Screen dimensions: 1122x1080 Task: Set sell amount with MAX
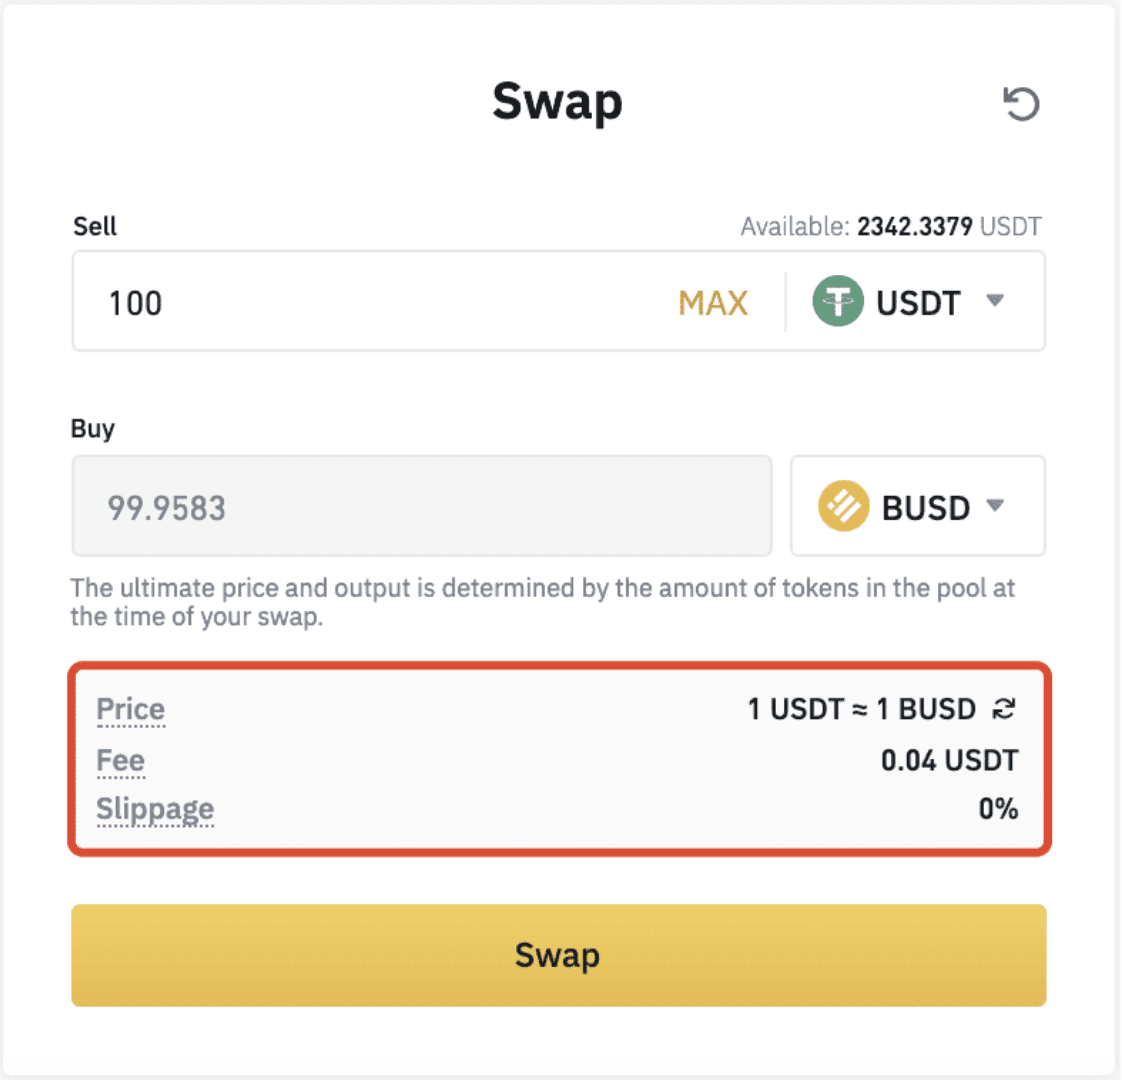pos(713,303)
